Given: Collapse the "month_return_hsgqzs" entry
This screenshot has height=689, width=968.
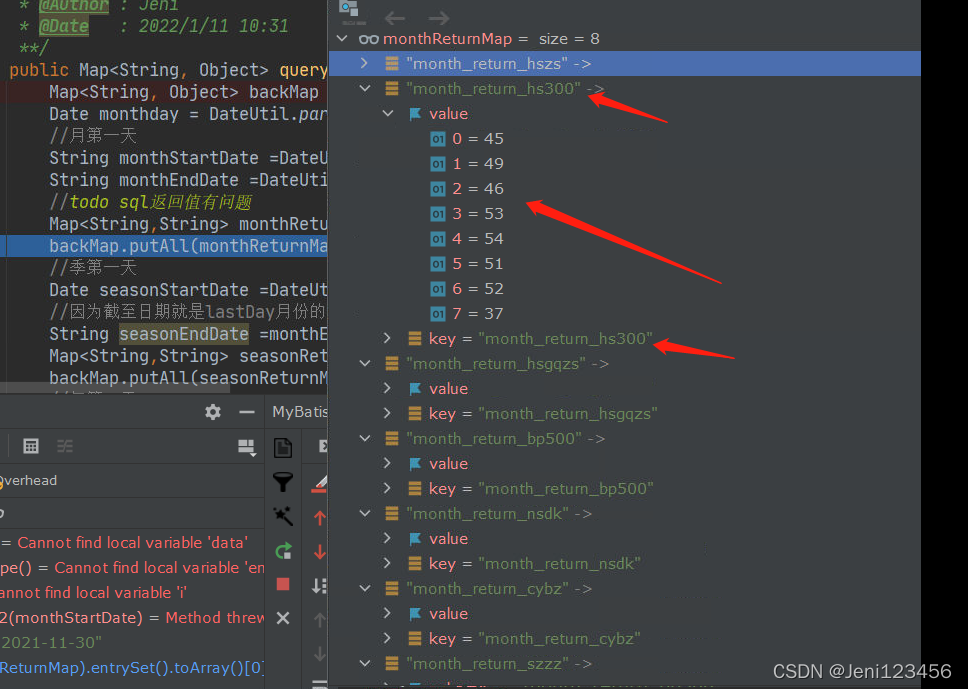Looking at the screenshot, I should point(365,364).
